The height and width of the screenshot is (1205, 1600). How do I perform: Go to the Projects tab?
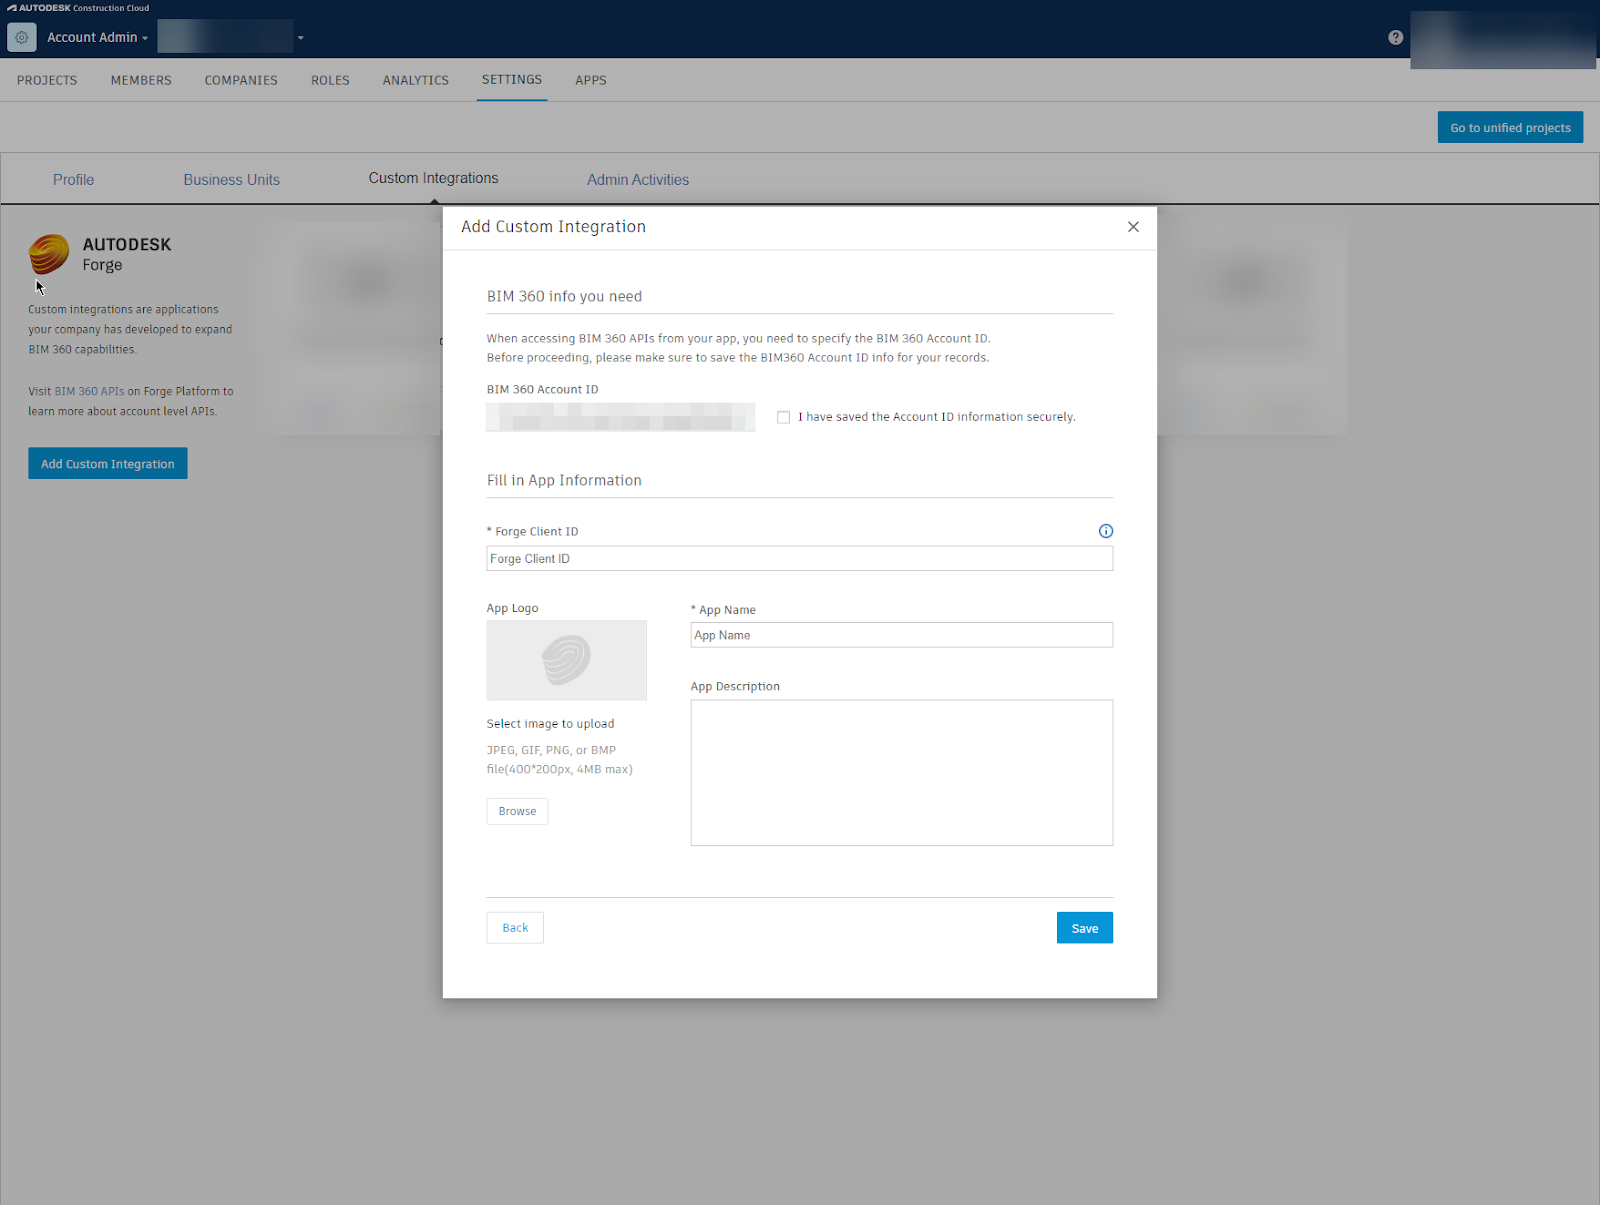(x=47, y=80)
